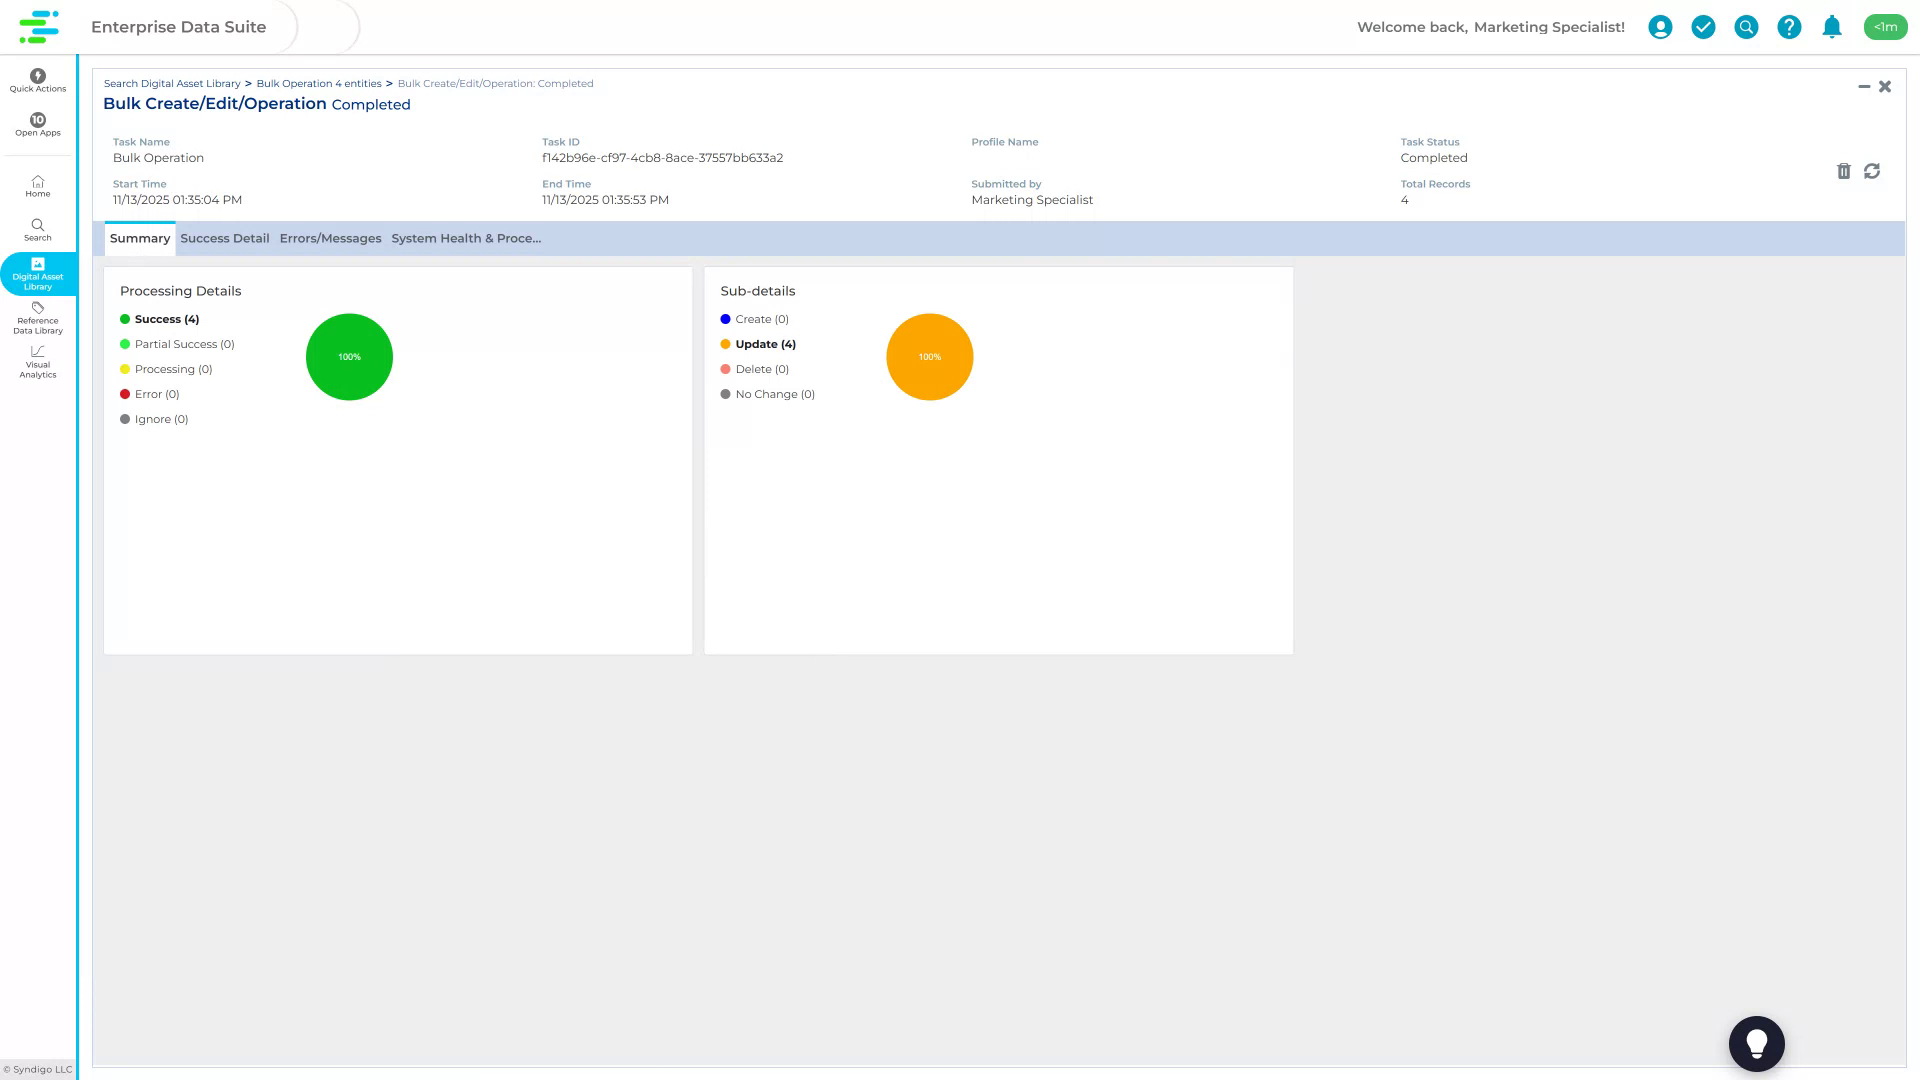Open the Open Apps panel
This screenshot has height=1080, width=1920.
coord(37,125)
